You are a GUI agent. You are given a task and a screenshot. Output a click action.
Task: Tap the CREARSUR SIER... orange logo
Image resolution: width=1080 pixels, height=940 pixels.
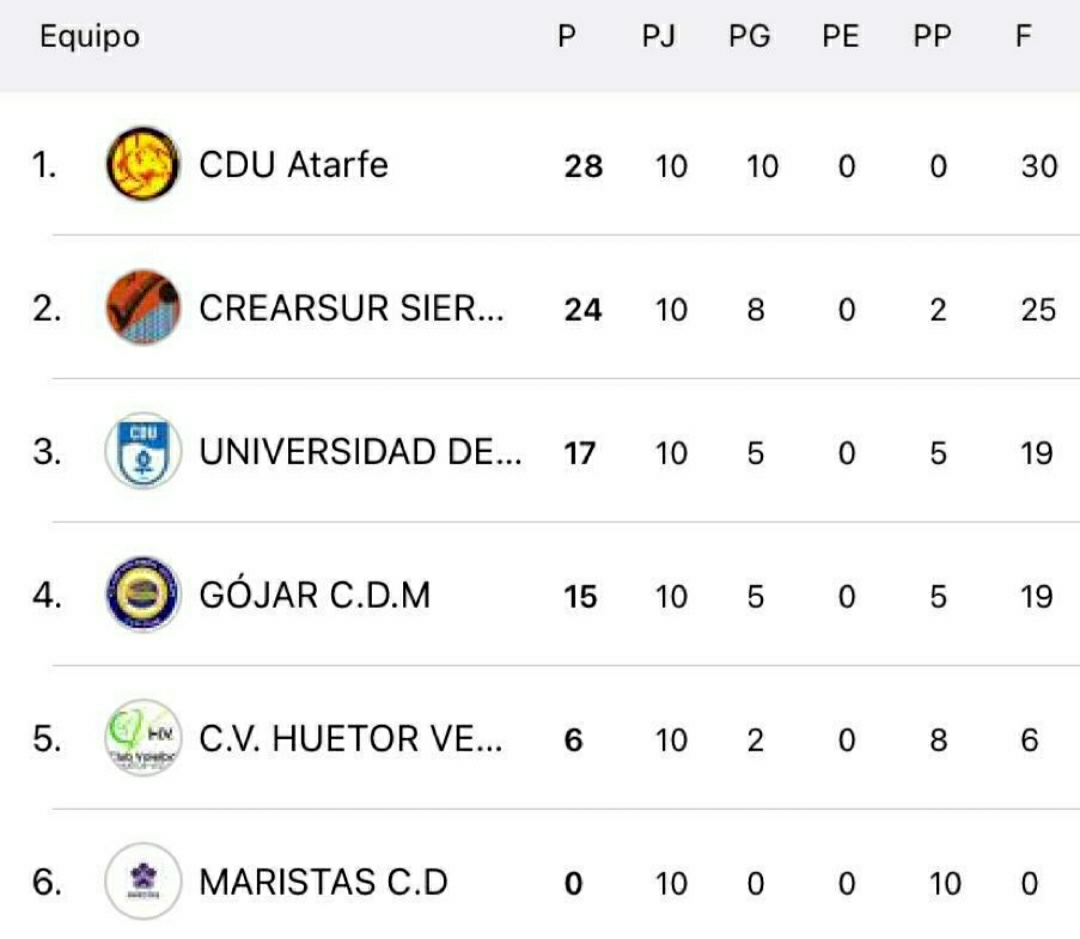click(x=143, y=307)
